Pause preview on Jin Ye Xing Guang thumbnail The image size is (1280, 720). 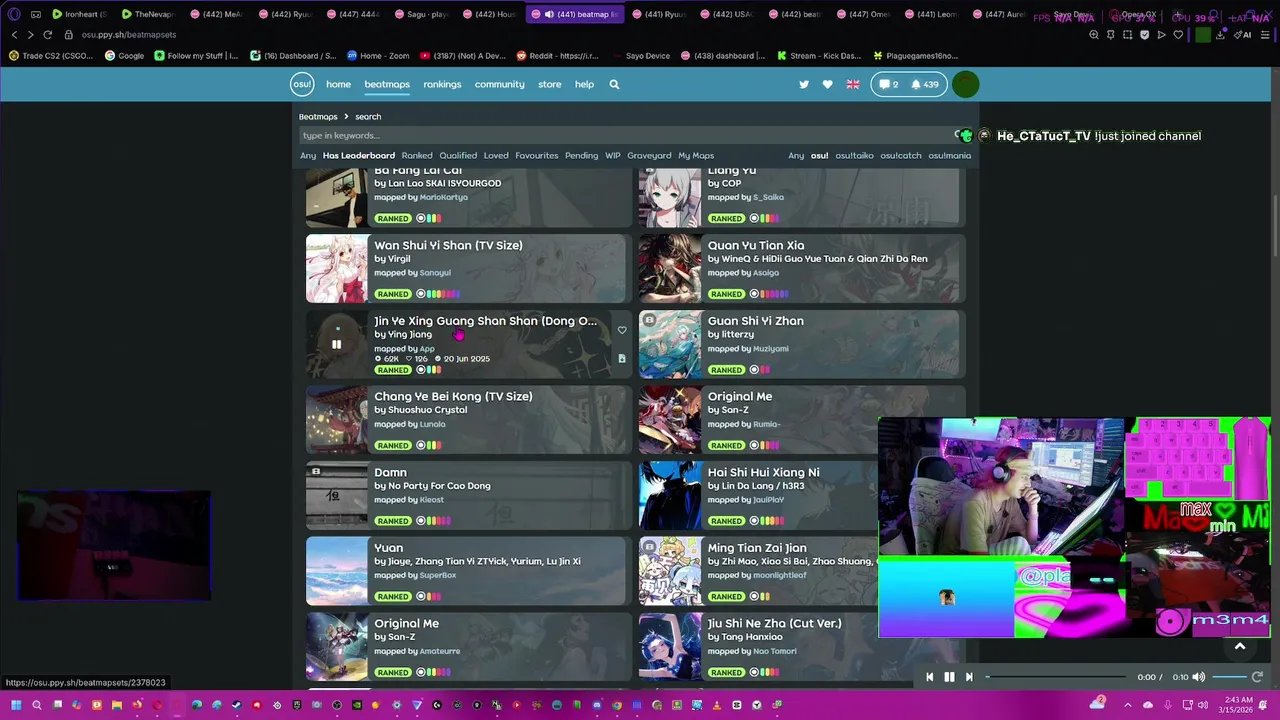click(336, 344)
